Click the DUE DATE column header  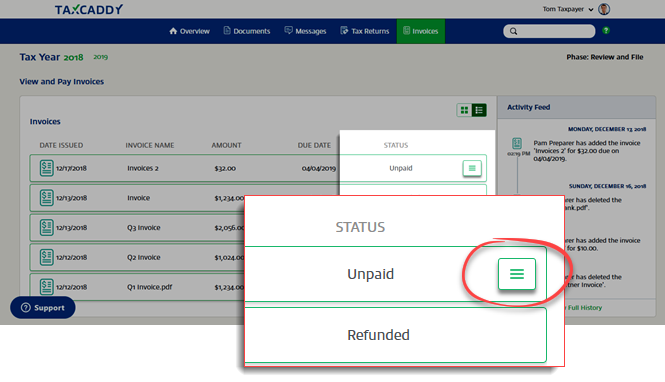[x=314, y=145]
